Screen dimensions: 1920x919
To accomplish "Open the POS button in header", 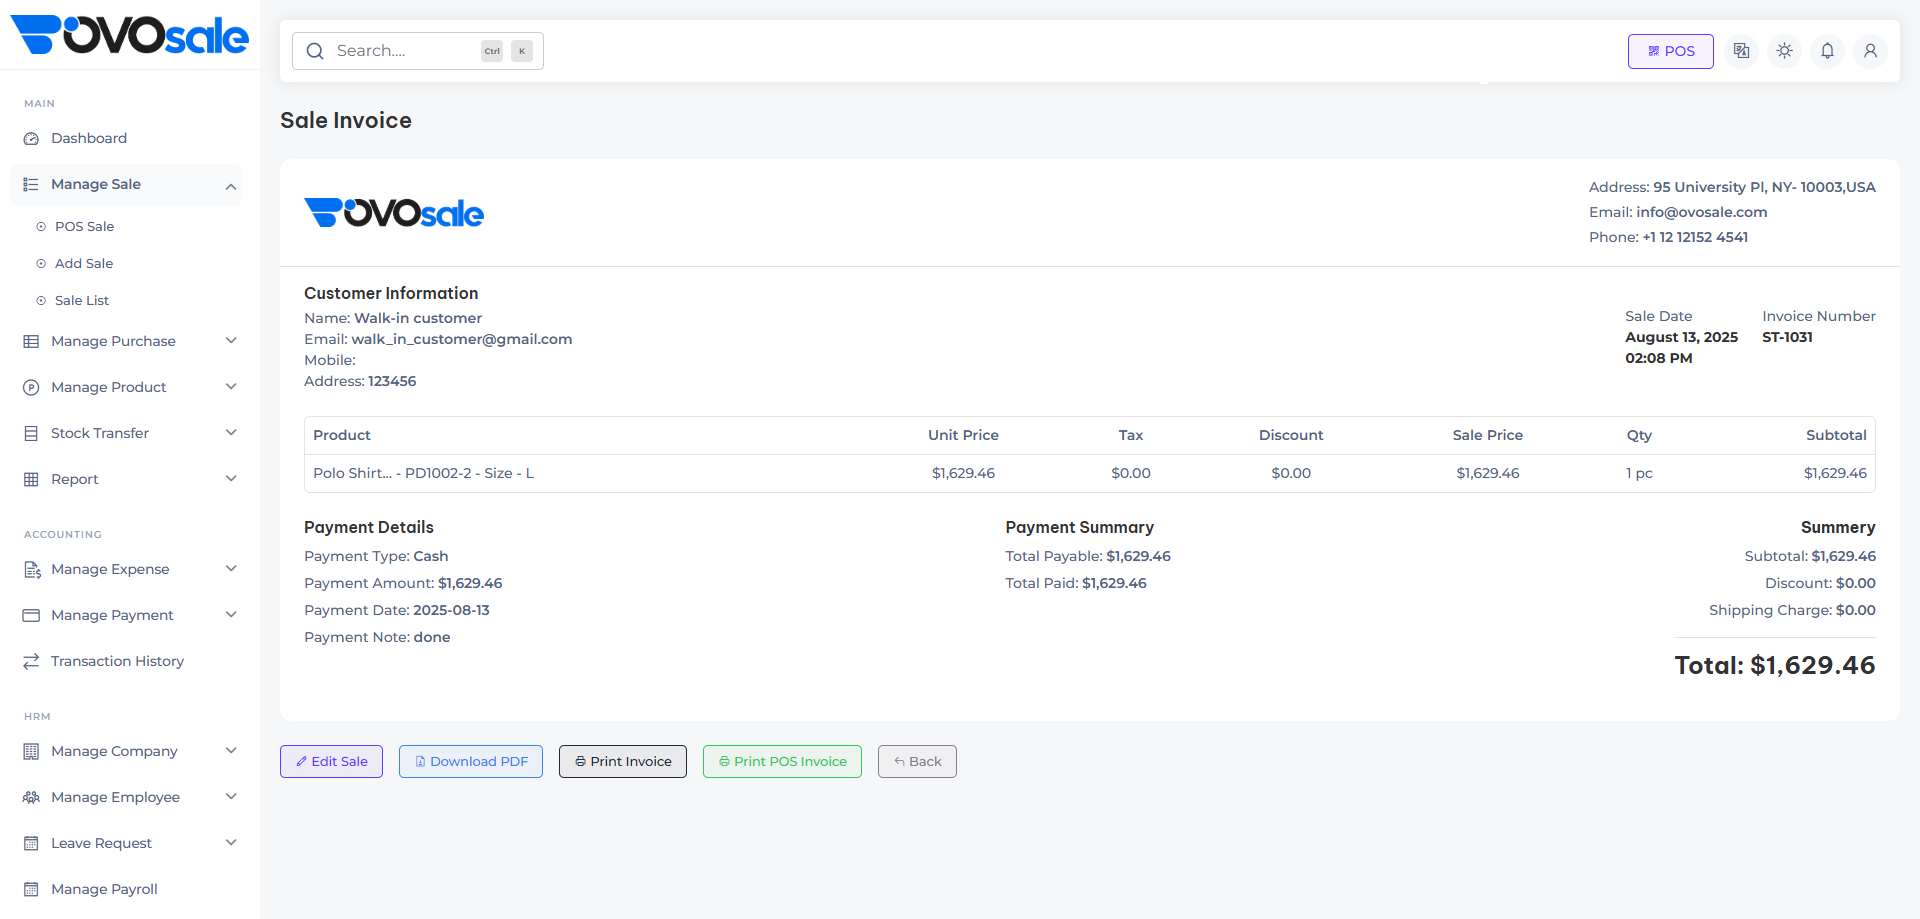I will click(1670, 51).
